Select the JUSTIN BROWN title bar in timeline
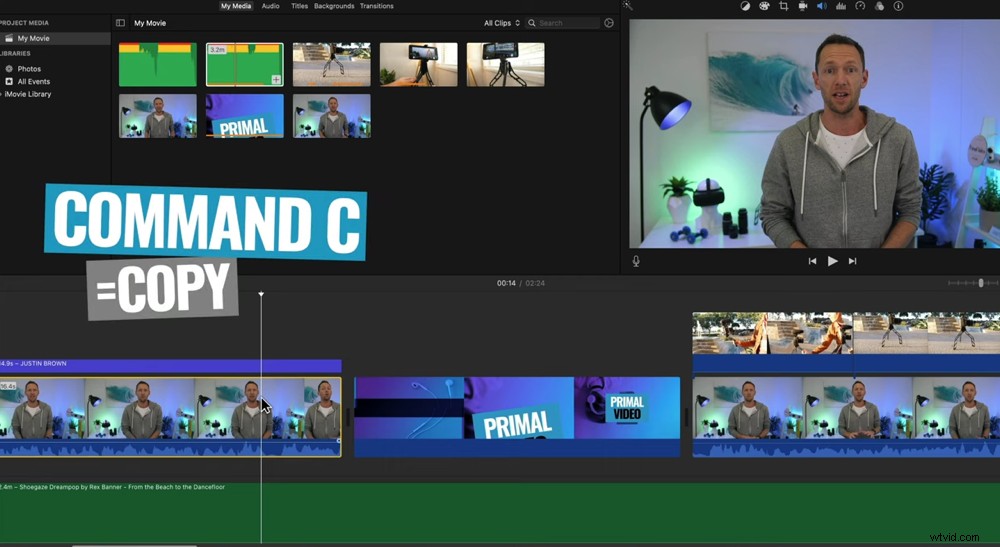This screenshot has width=1000, height=547. click(x=170, y=365)
